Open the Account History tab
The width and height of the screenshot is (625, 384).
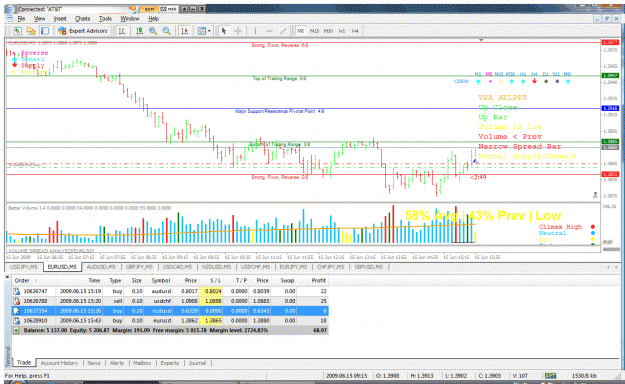point(59,363)
